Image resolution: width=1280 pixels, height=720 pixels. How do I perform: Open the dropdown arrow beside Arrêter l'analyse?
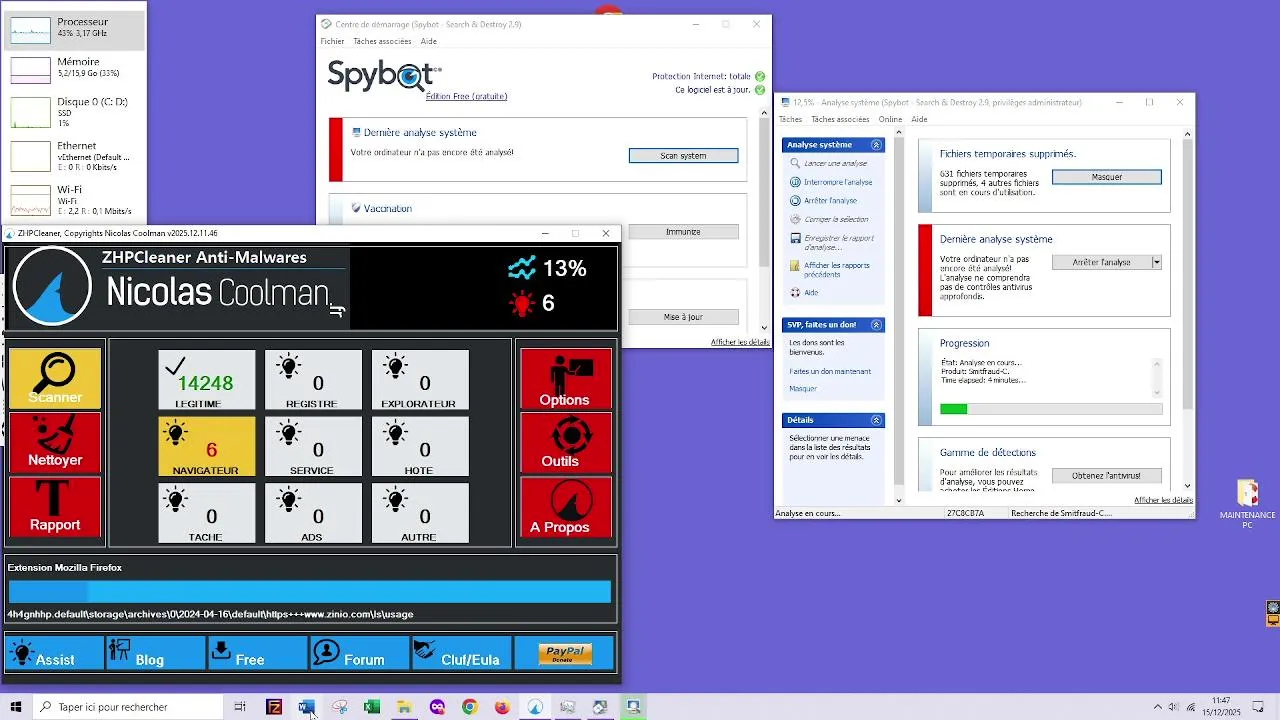(x=1156, y=262)
